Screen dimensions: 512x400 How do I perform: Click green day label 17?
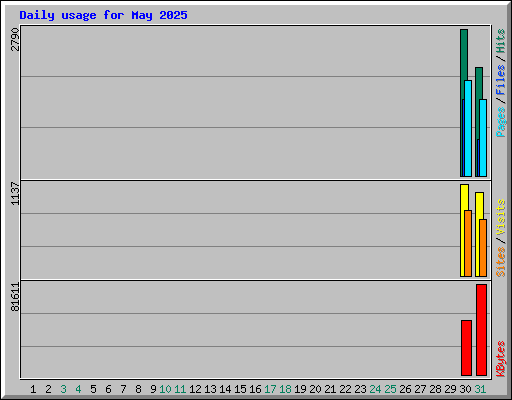point(270,389)
